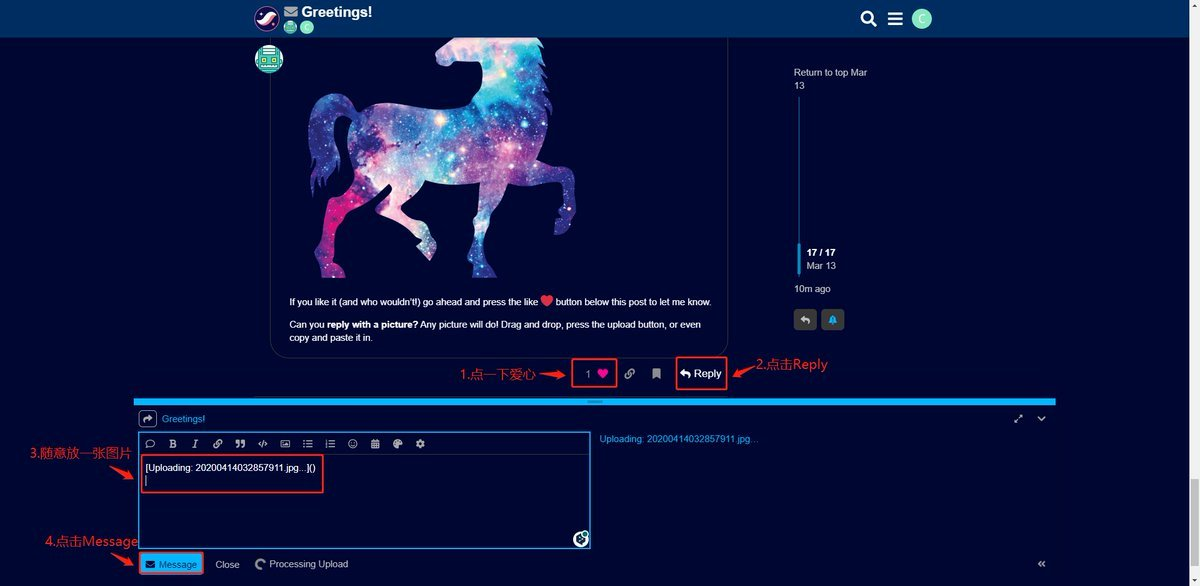
Task: Like the post with the heart icon
Action: coord(603,374)
